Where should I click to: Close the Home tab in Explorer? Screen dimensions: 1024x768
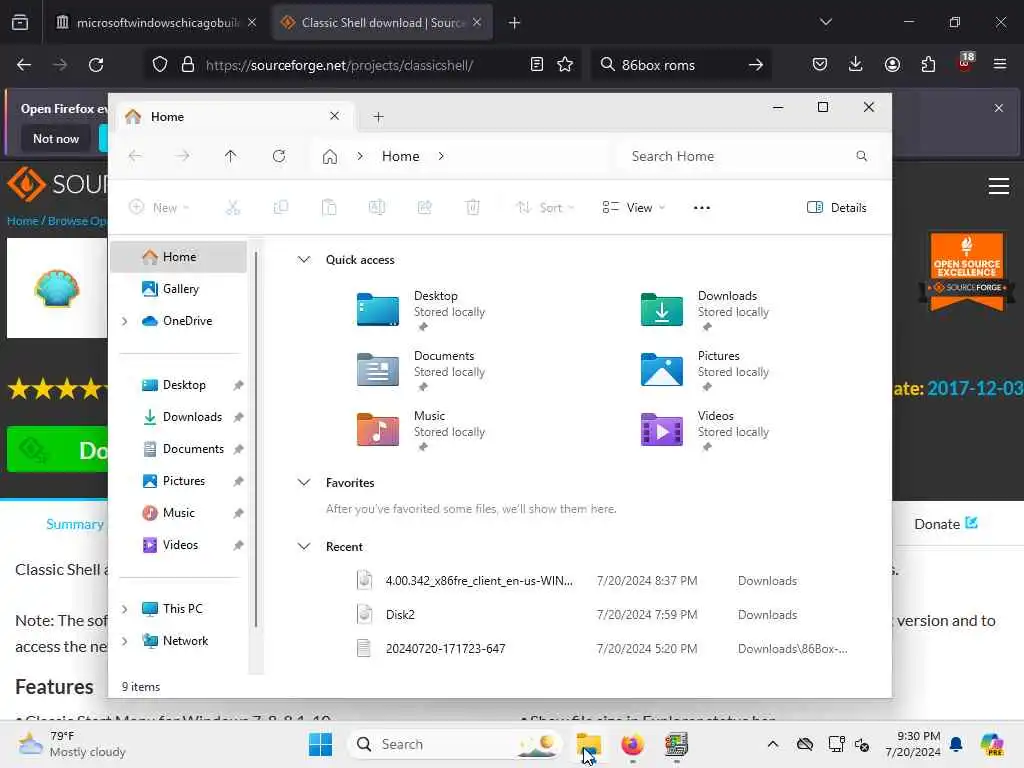pyautogui.click(x=334, y=116)
